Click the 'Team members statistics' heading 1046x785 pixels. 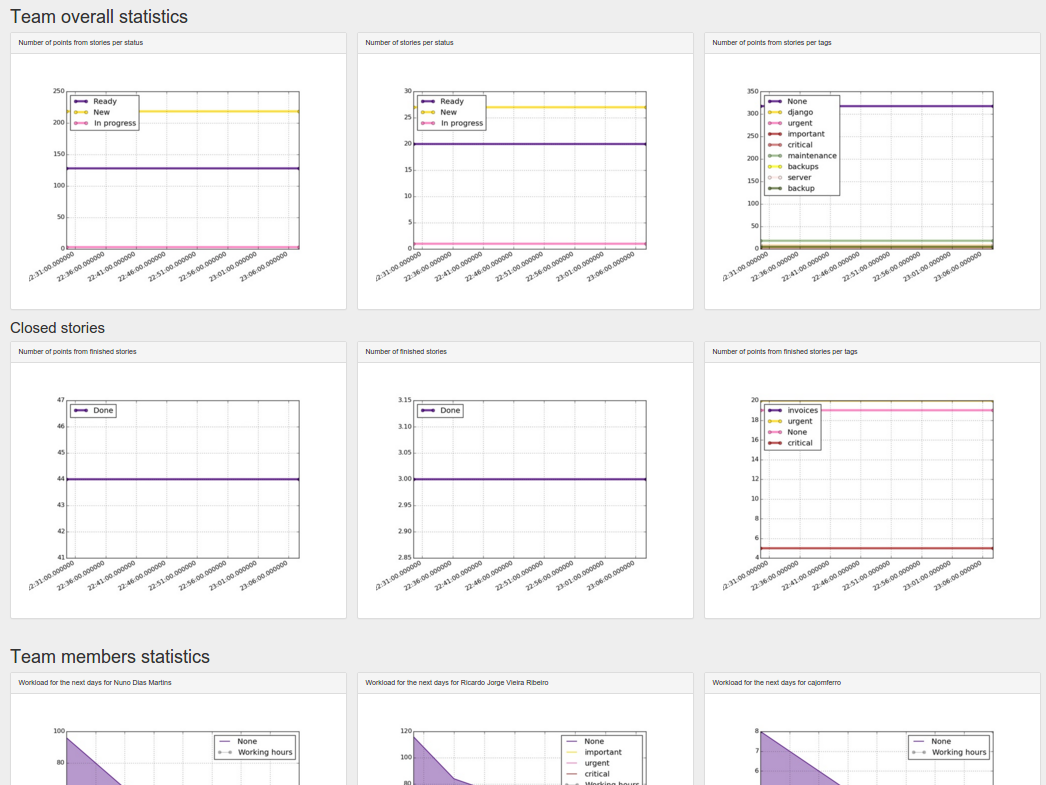click(x=110, y=657)
